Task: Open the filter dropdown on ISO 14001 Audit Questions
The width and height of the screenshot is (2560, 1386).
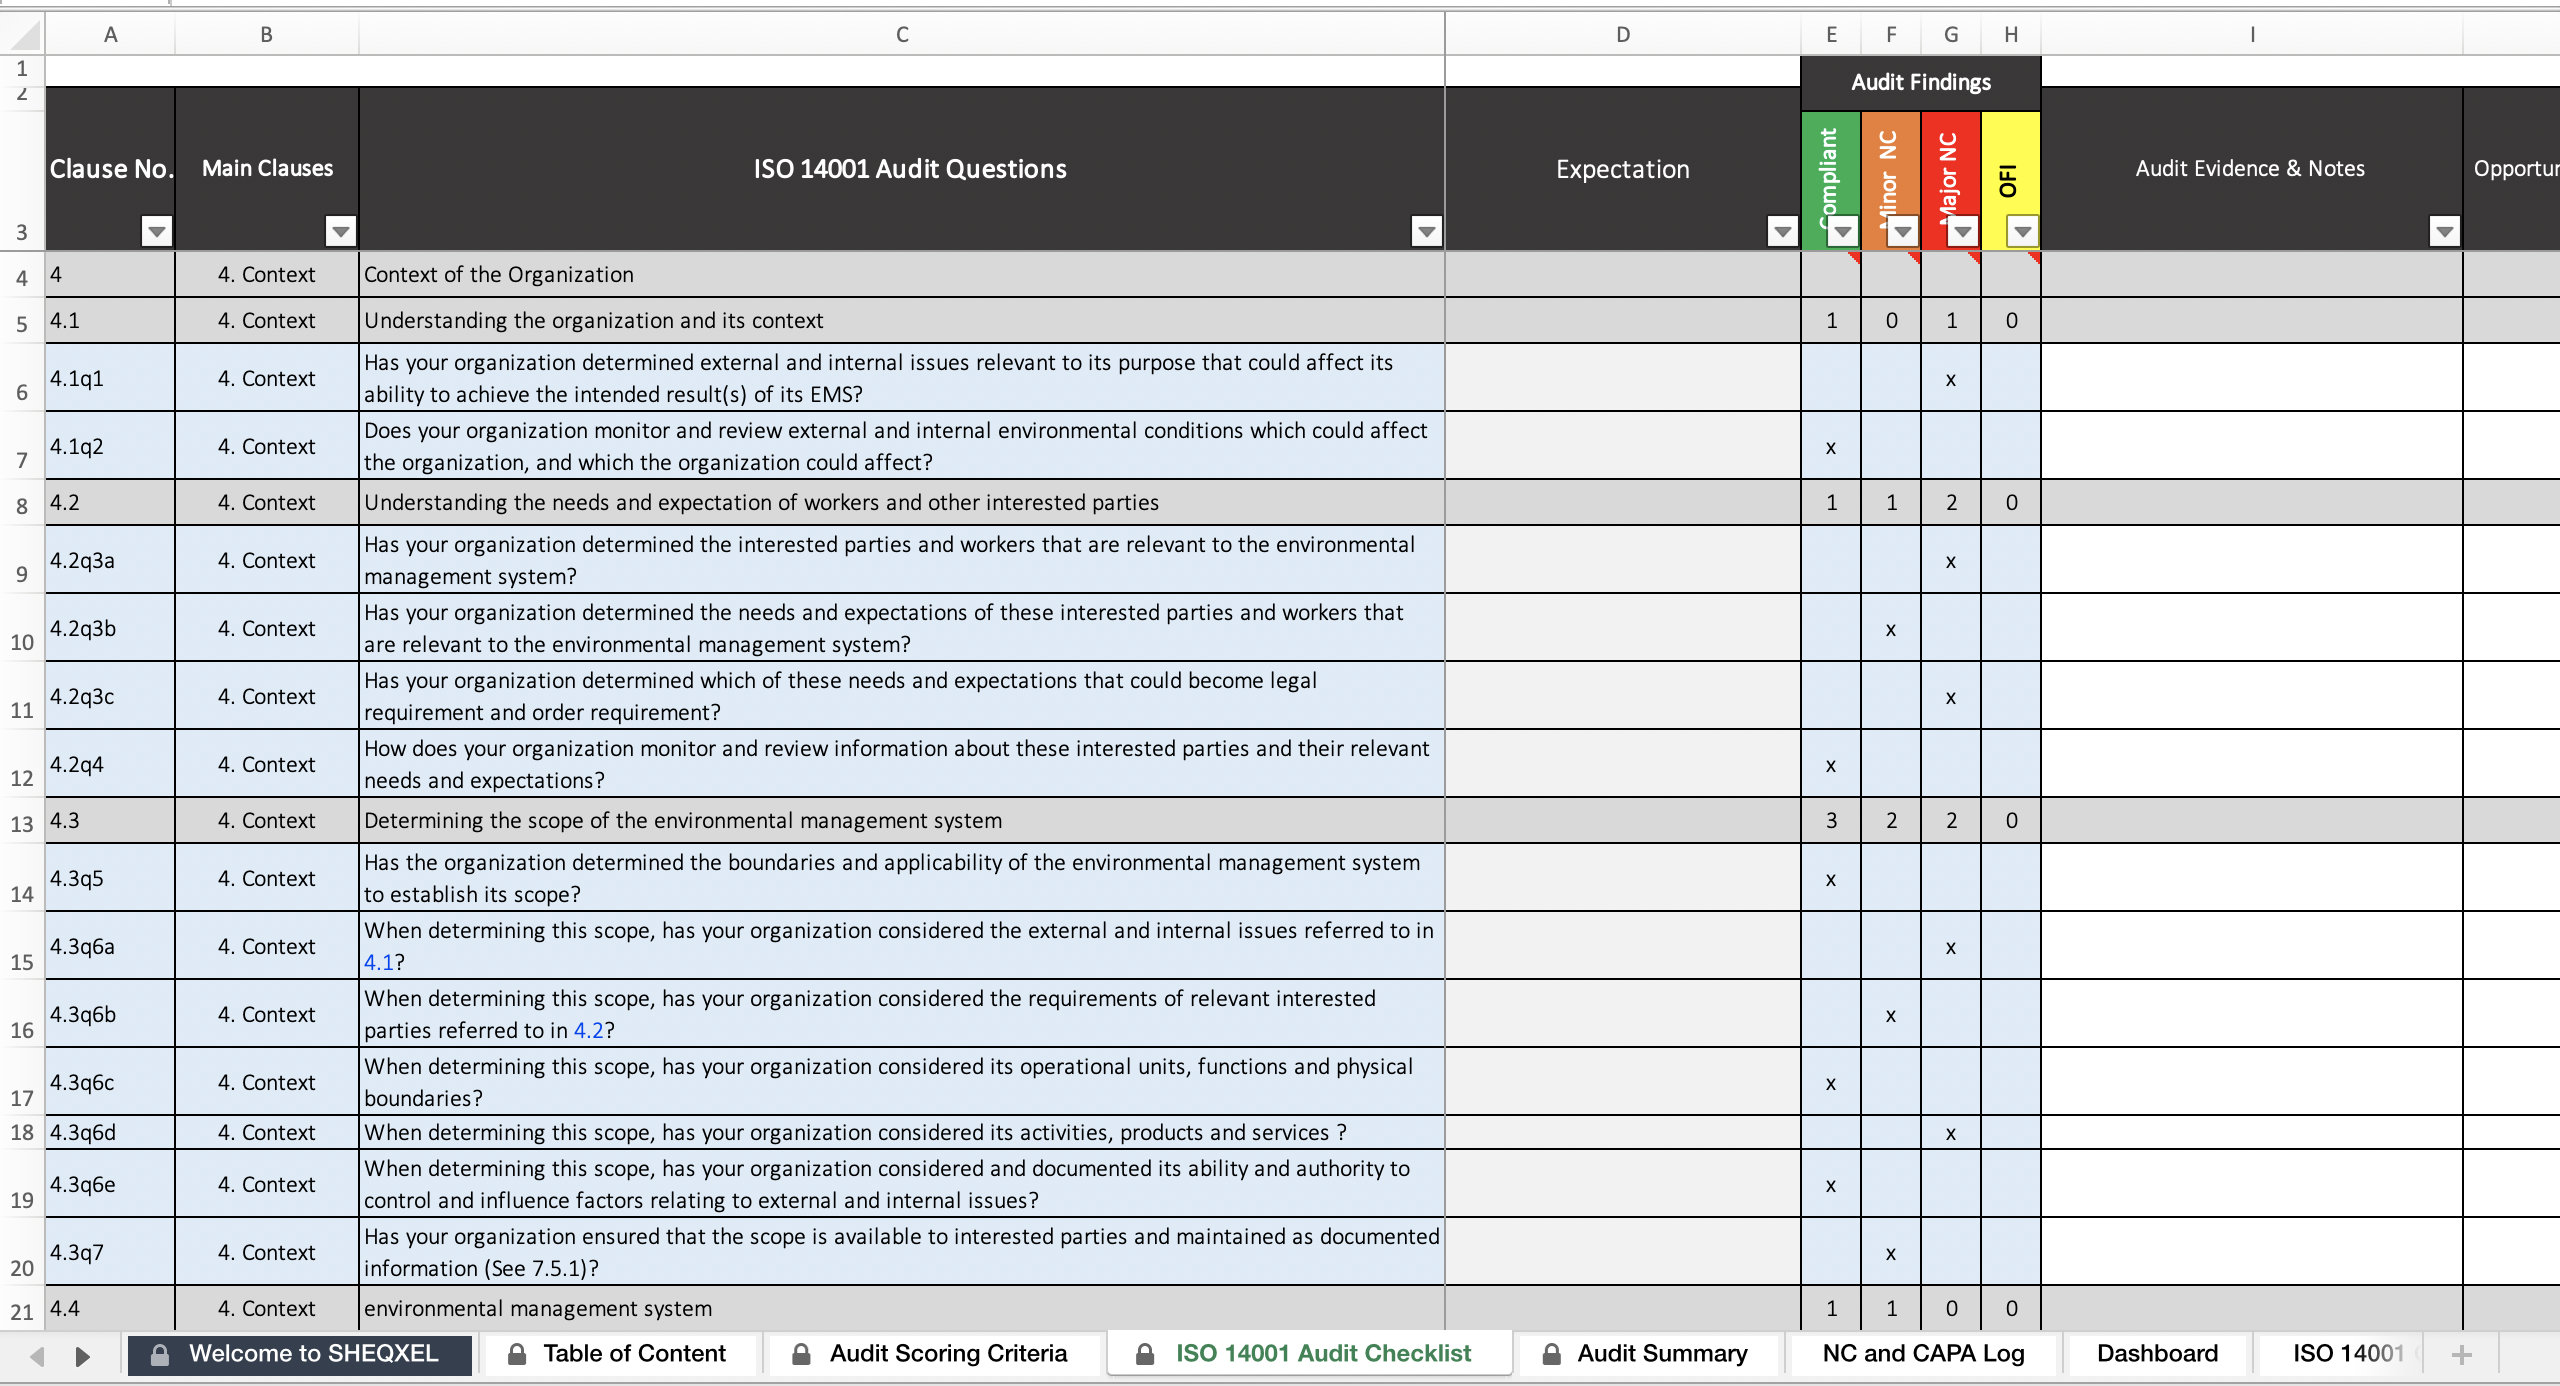Action: click(1424, 231)
